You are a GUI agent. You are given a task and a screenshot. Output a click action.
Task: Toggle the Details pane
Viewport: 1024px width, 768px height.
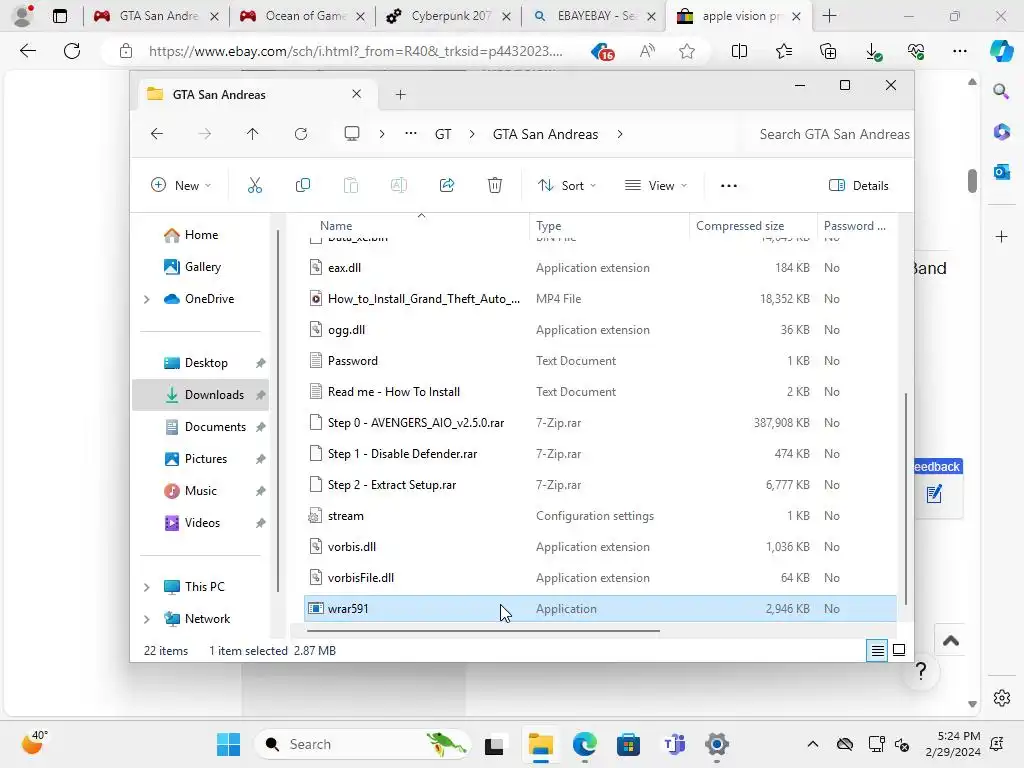point(858,185)
